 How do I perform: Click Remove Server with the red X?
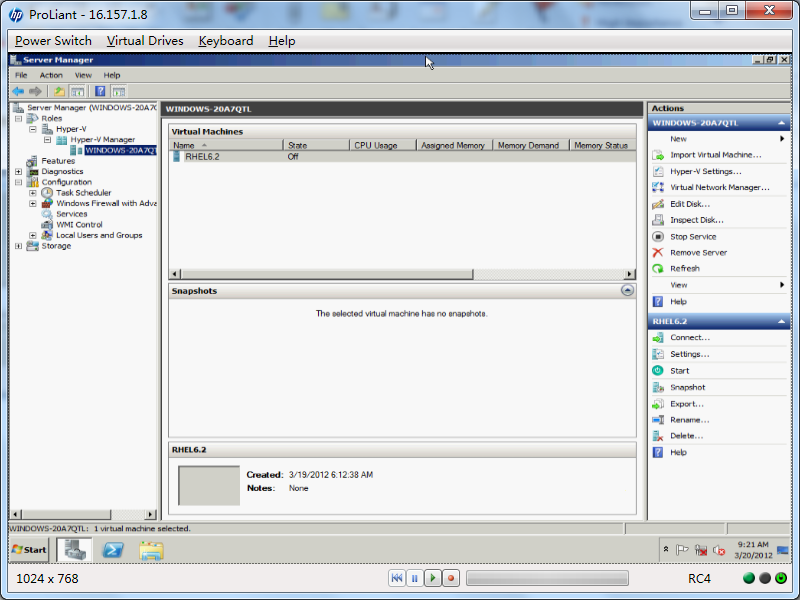(x=698, y=253)
